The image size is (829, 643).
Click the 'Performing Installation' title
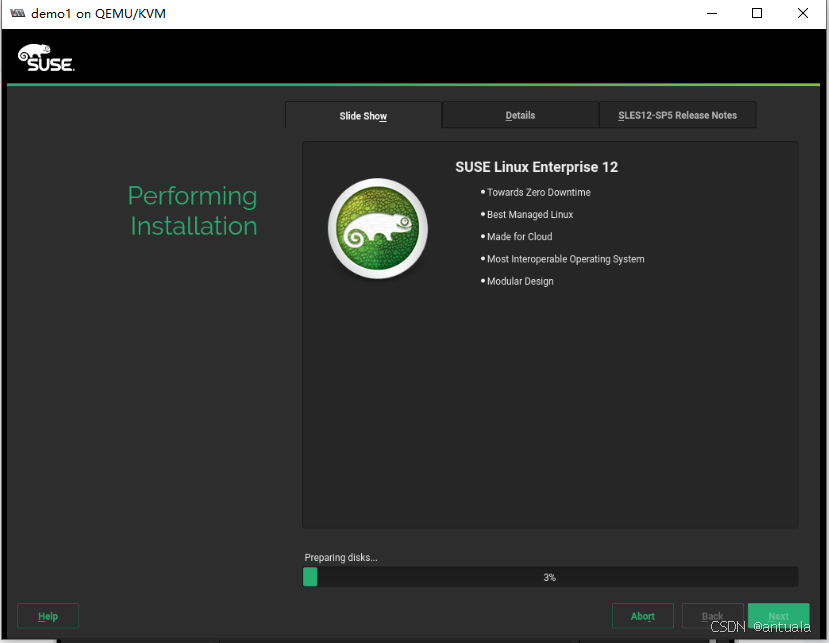193,211
